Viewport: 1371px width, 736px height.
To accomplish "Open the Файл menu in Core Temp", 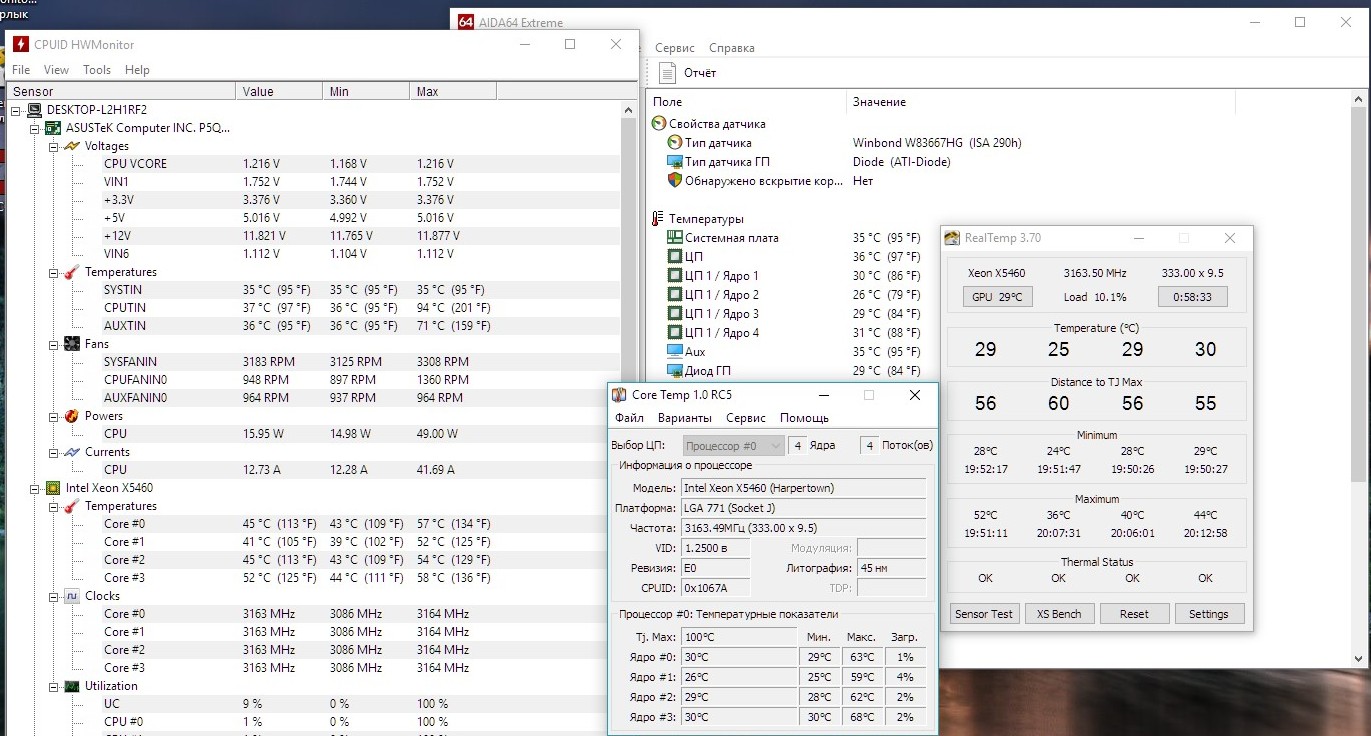I will (630, 418).
